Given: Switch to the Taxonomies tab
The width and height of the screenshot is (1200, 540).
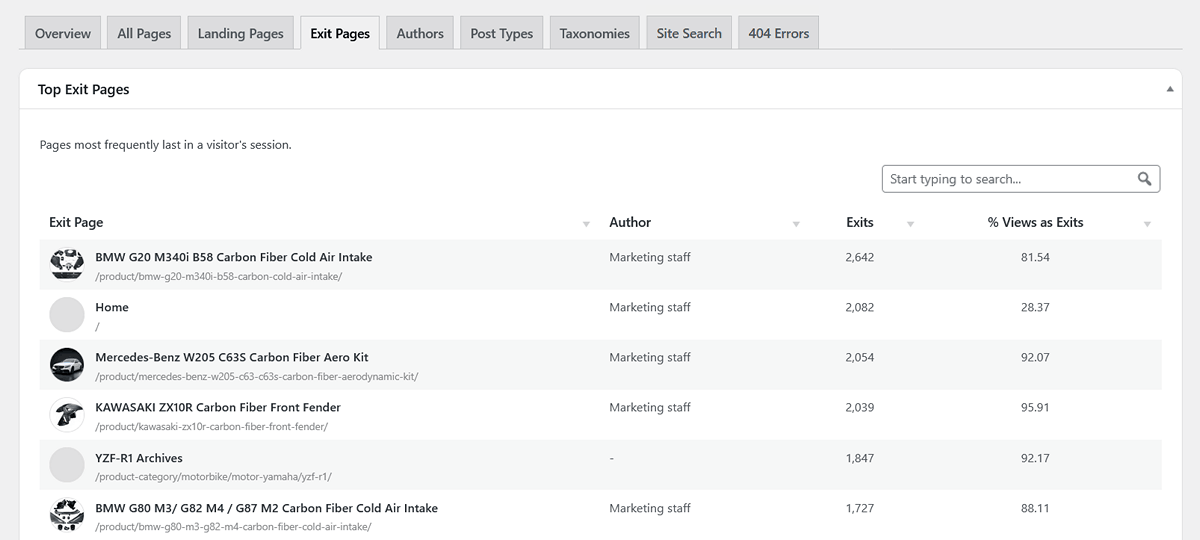Looking at the screenshot, I should (x=595, y=33).
